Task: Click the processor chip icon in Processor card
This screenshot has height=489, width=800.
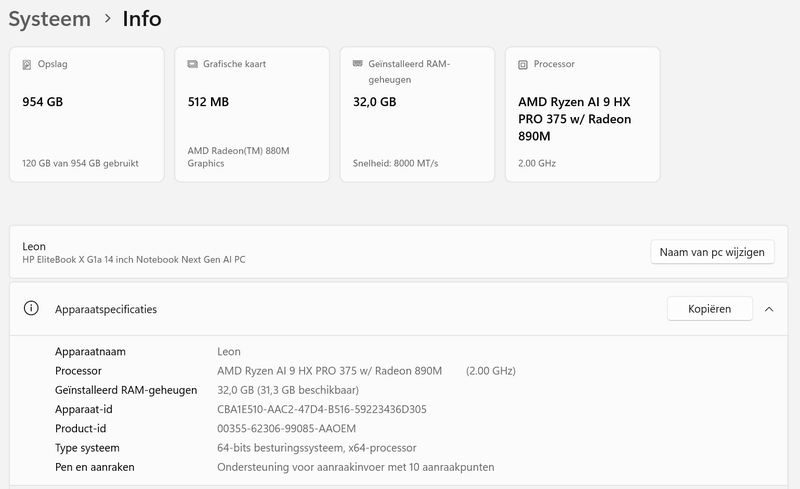Action: pos(523,65)
